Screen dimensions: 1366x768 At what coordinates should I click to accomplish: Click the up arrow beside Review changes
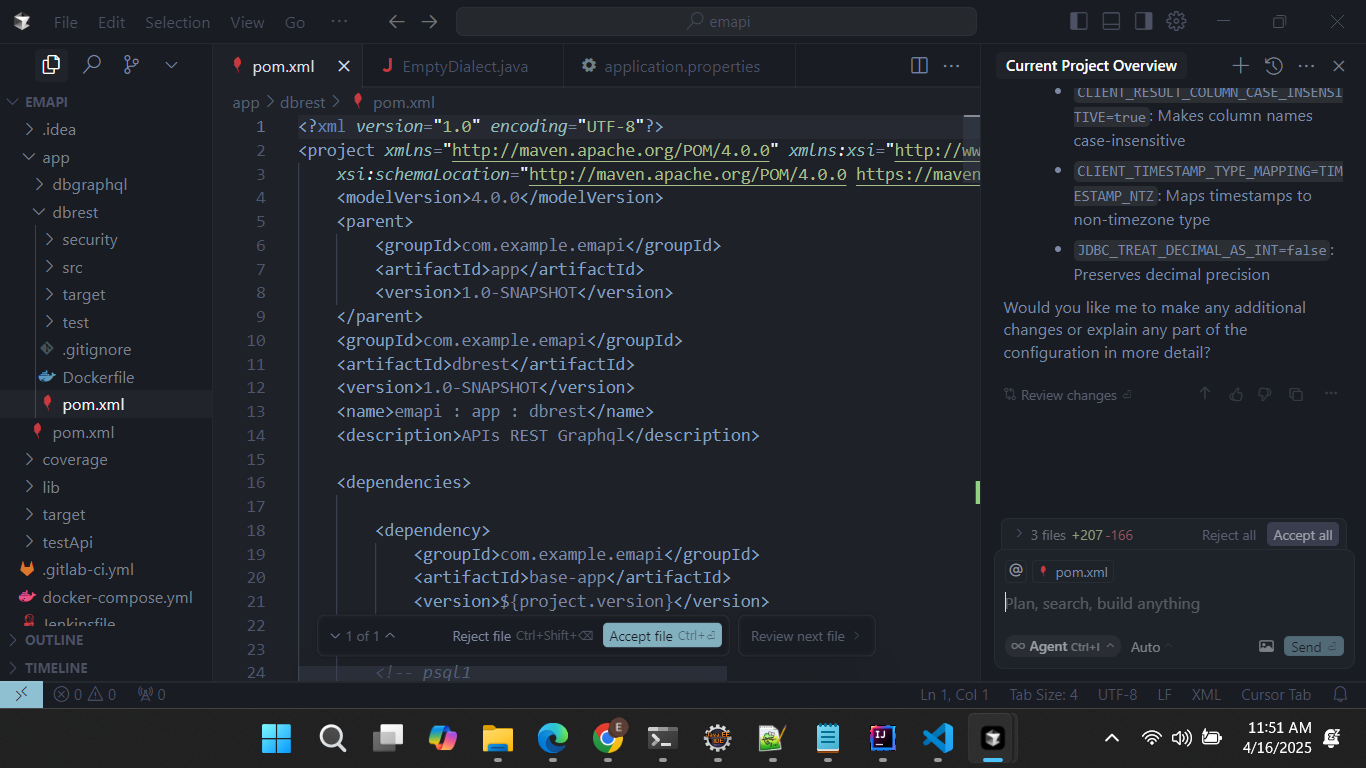tap(1205, 395)
